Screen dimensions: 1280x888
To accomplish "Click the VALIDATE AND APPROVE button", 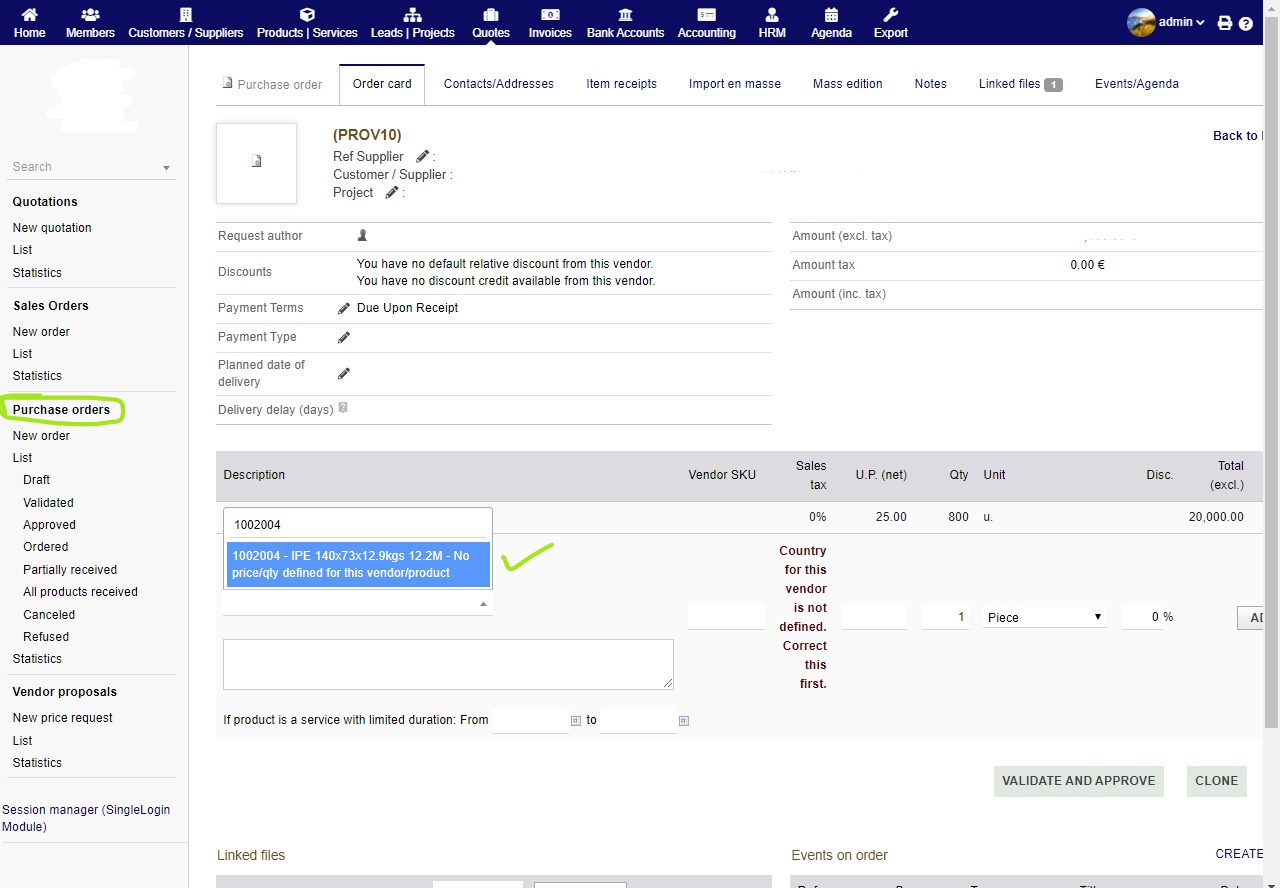I will click(1078, 781).
